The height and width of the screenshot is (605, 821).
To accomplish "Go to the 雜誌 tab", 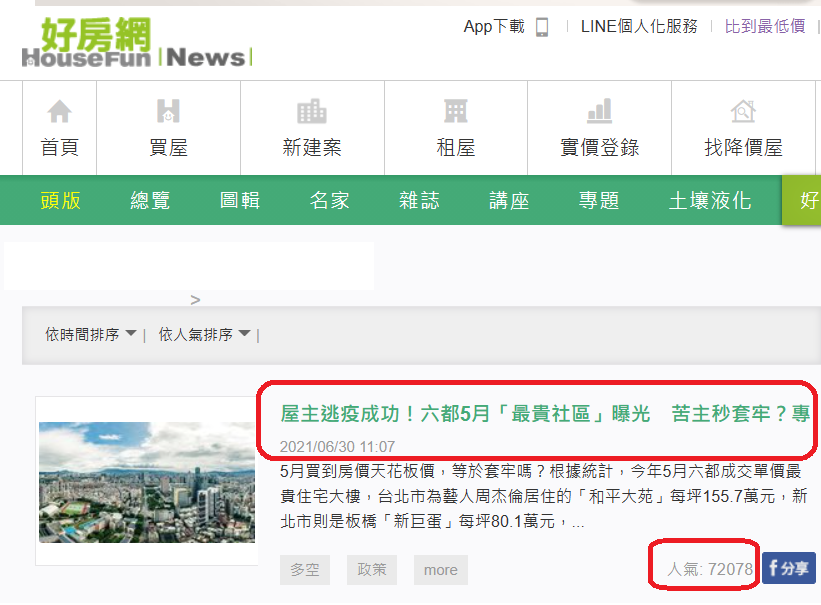I will (x=419, y=201).
